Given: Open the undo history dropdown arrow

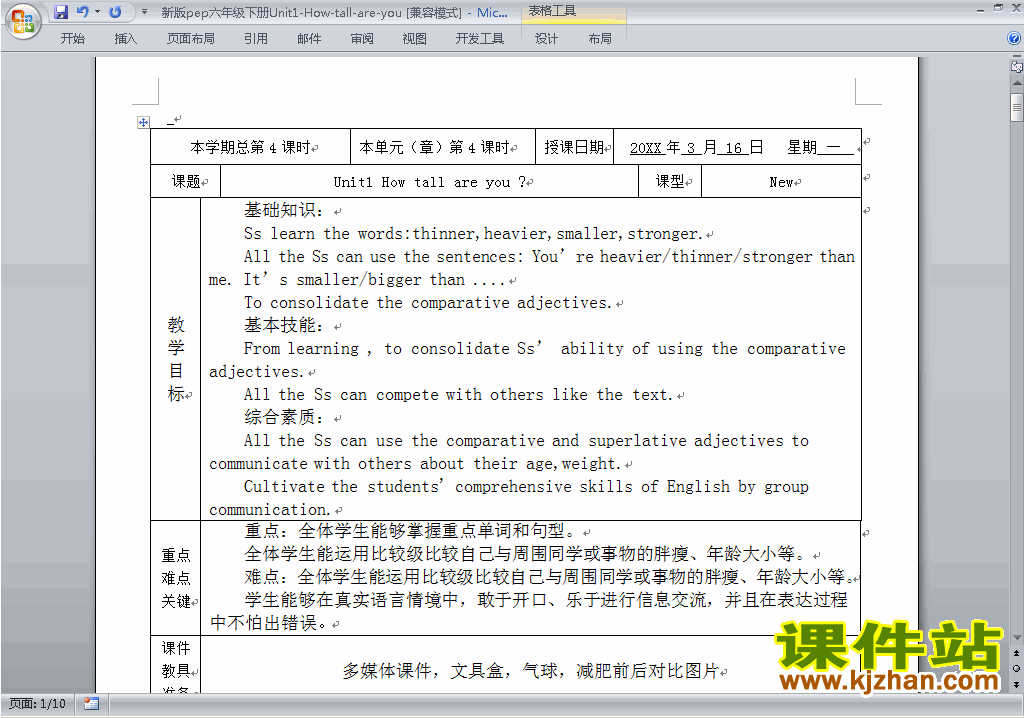Looking at the screenshot, I should click(97, 12).
